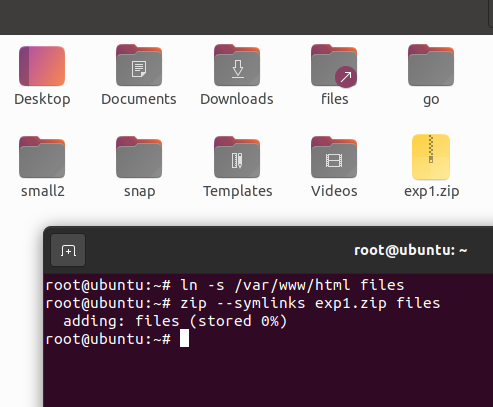Click at the terminal prompt cursor
The height and width of the screenshot is (407, 493).
tap(184, 338)
